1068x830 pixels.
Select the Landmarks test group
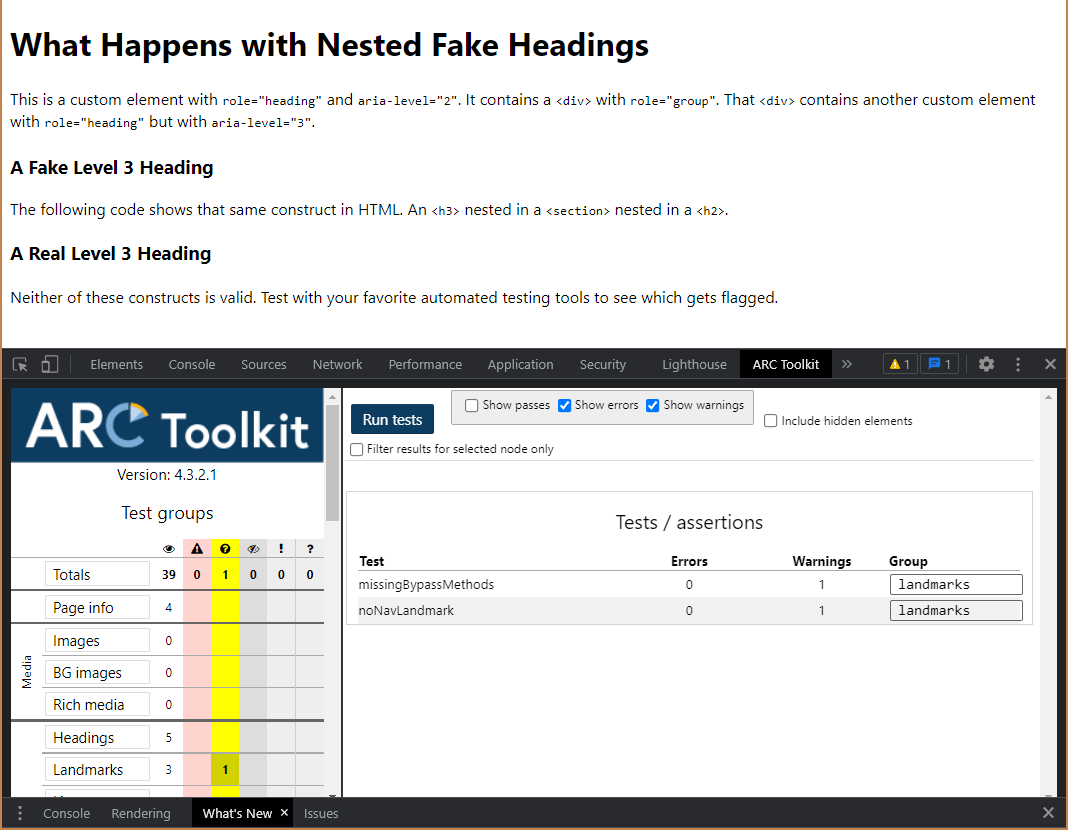[97, 769]
